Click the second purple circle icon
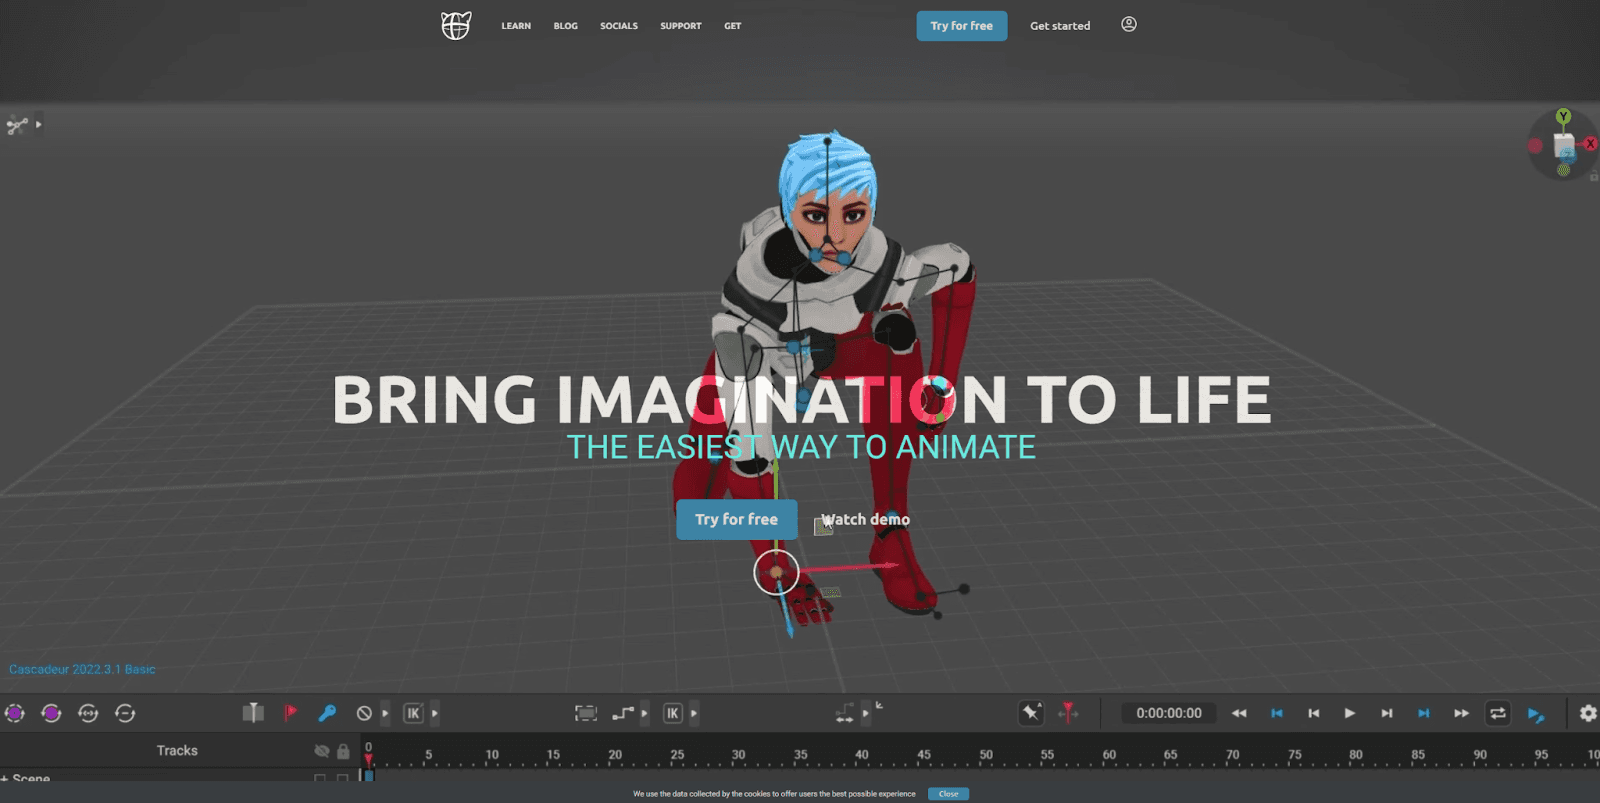Viewport: 1600px width, 803px height. (x=51, y=713)
